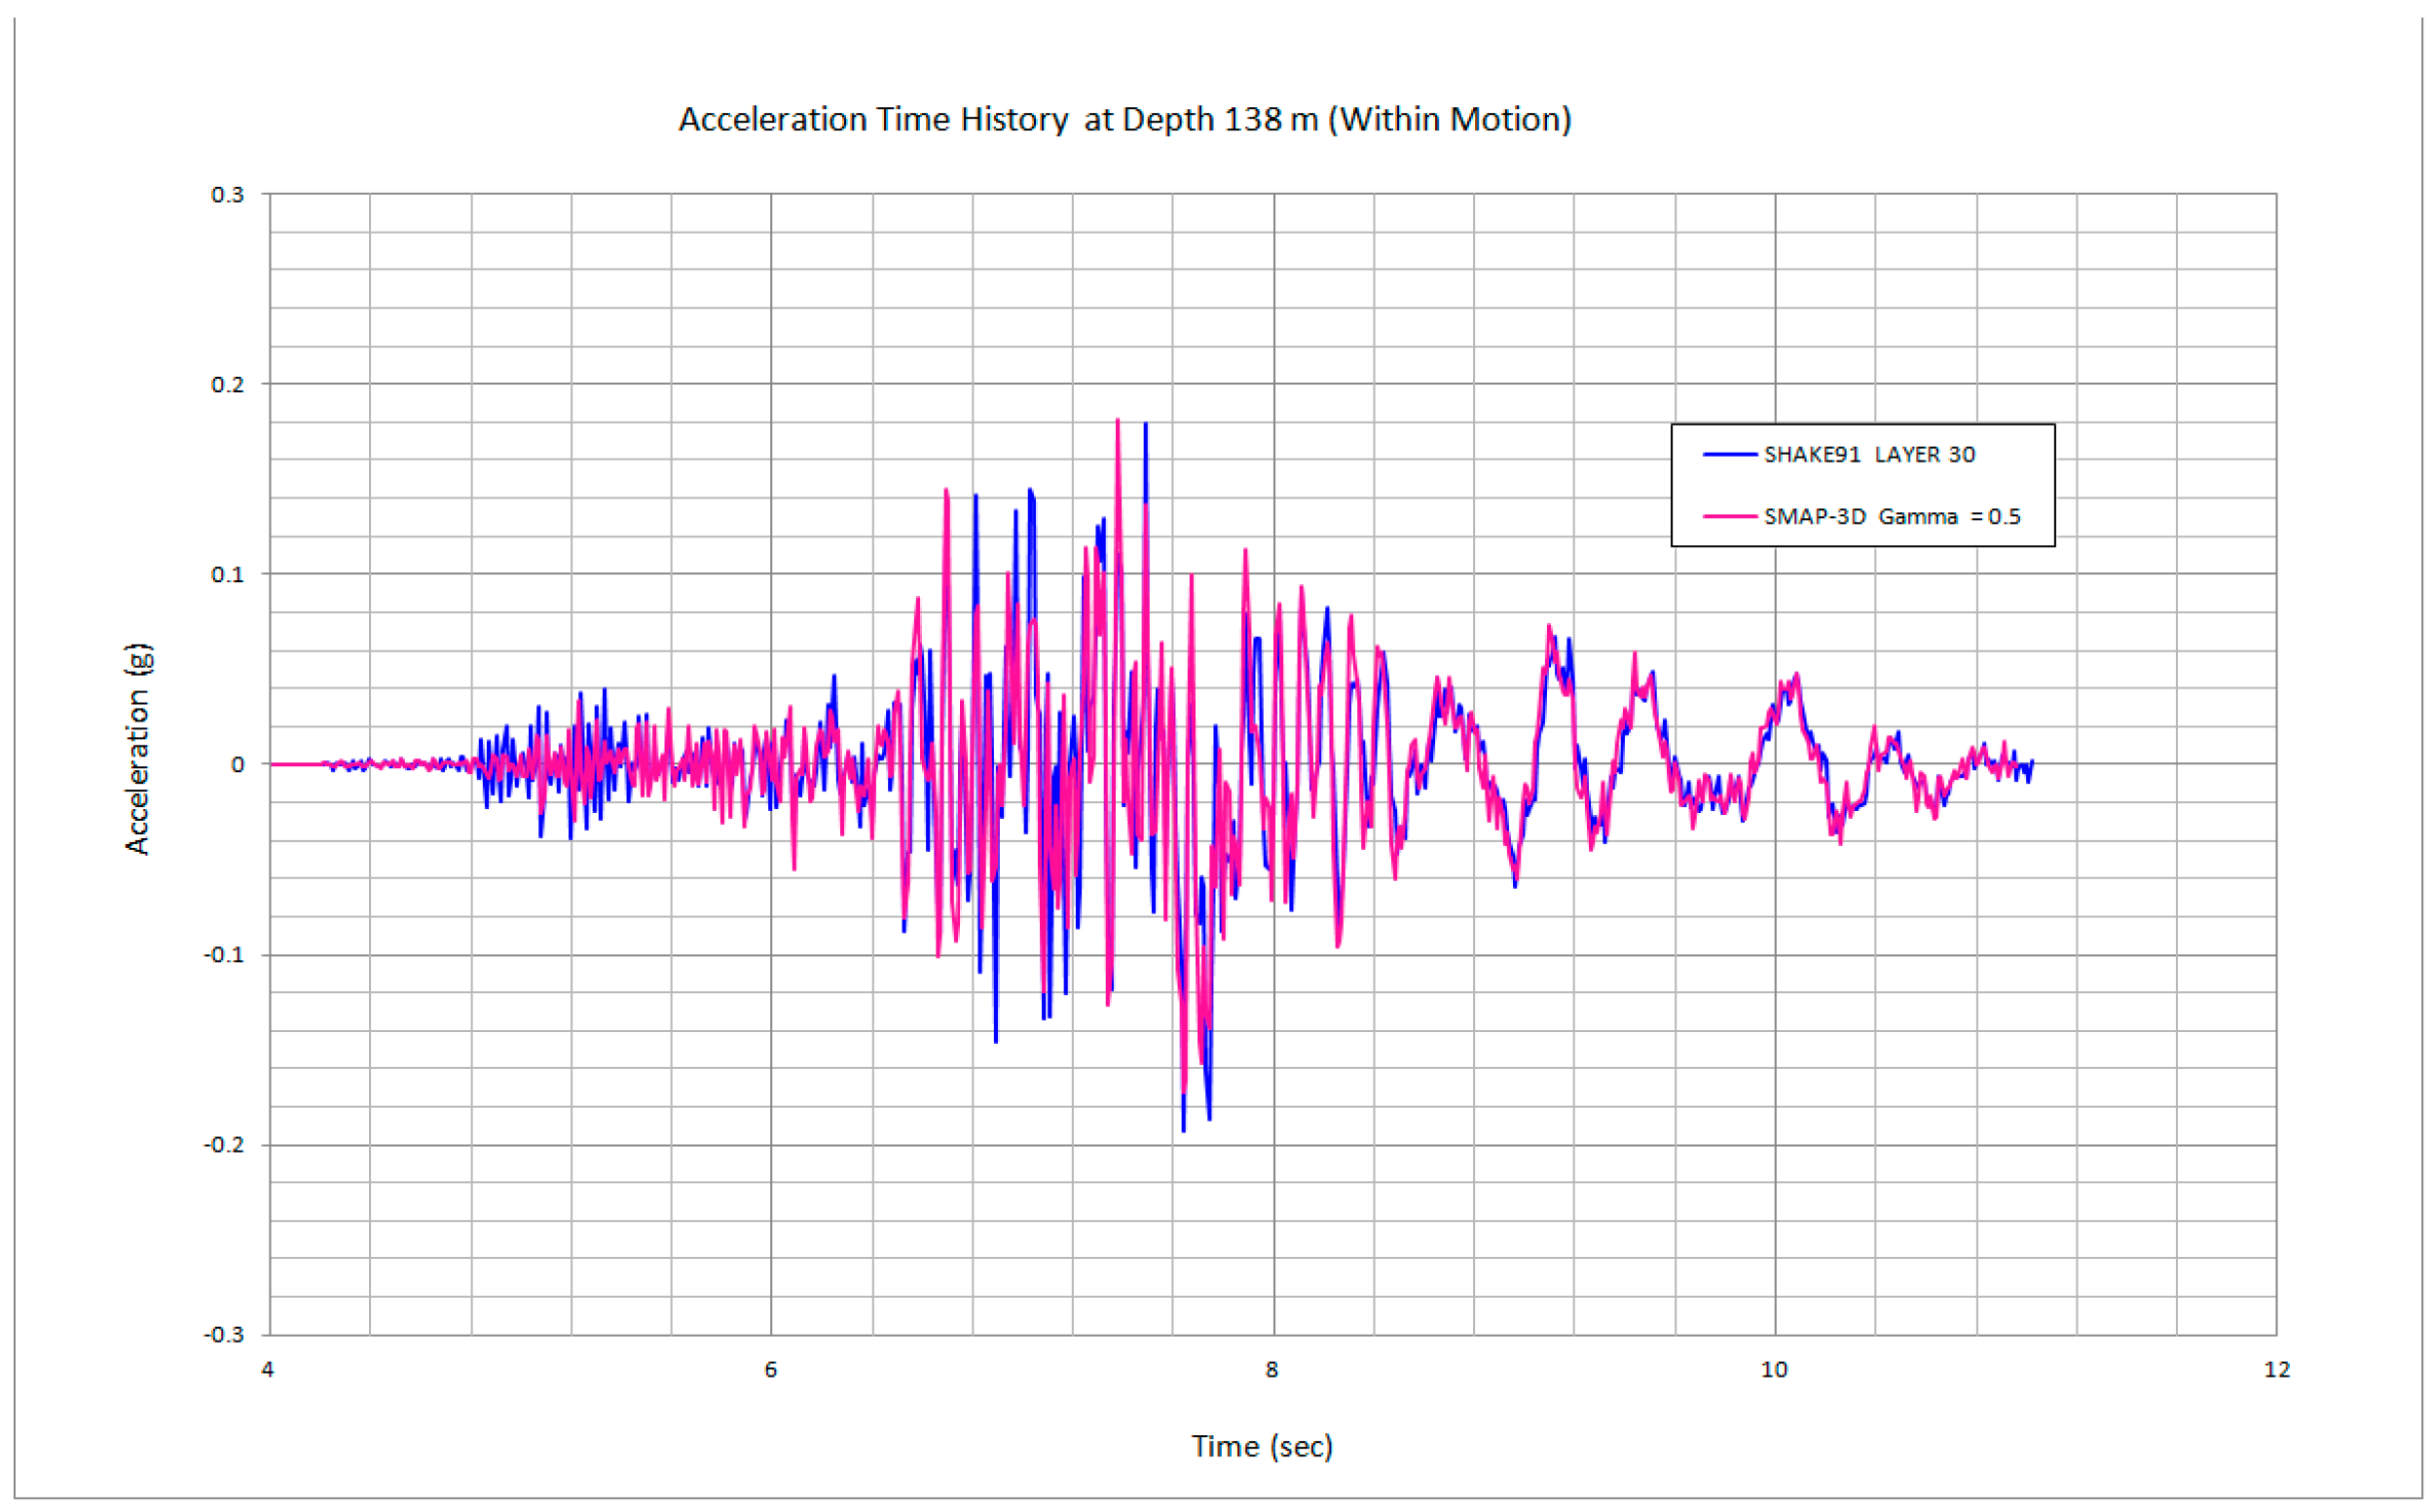Click the 0.1 y-axis label
Image resolution: width=2433 pixels, height=1512 pixels.
pos(227,575)
